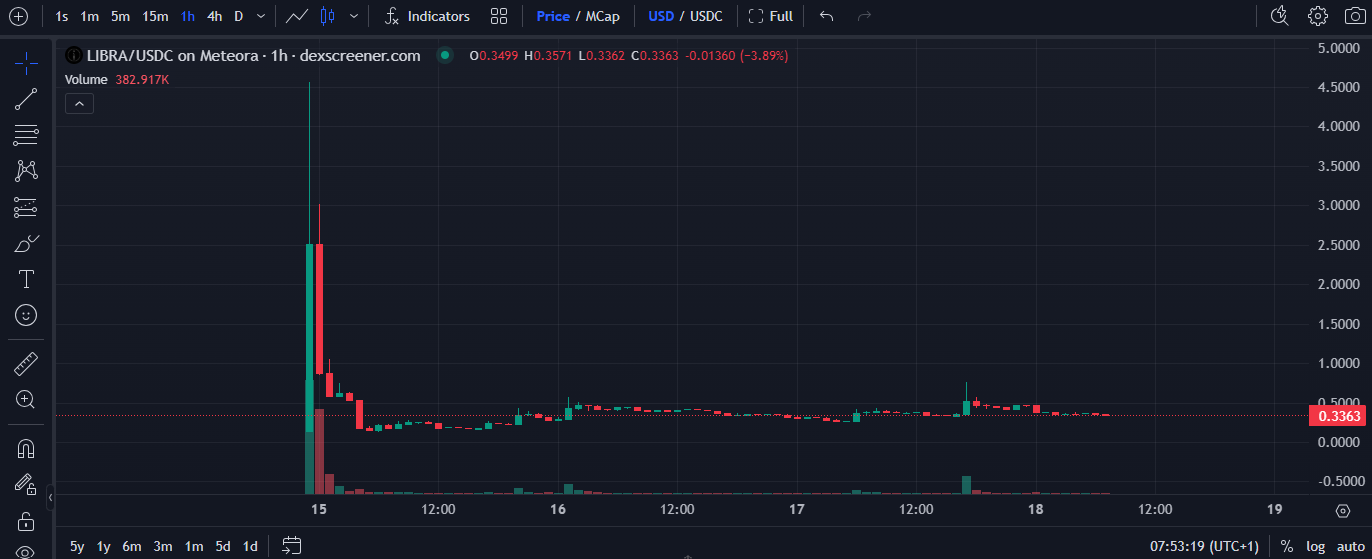Take a chart snapshot with camera icon

click(x=1353, y=16)
